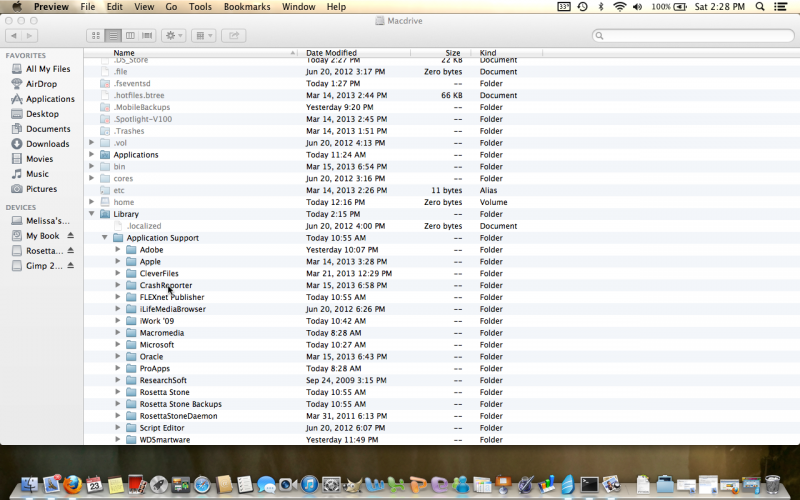This screenshot has width=800, height=500.
Task: Open Documents in the sidebar
Action: (x=48, y=129)
